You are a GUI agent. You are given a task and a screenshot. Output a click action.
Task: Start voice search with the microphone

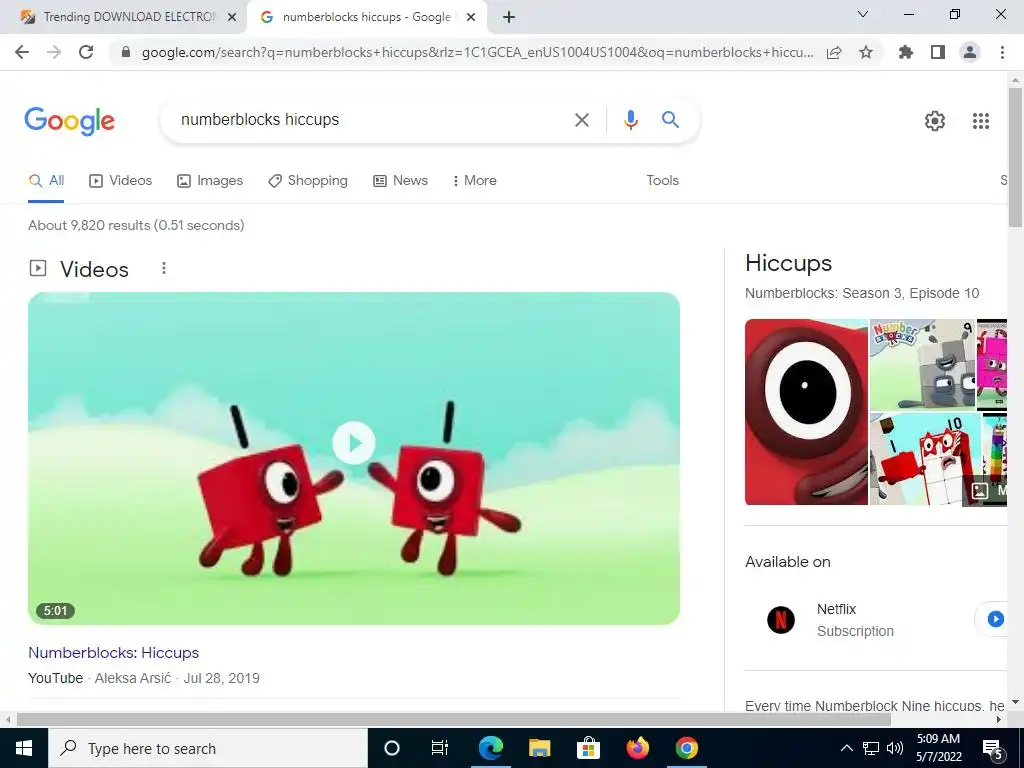[630, 120]
